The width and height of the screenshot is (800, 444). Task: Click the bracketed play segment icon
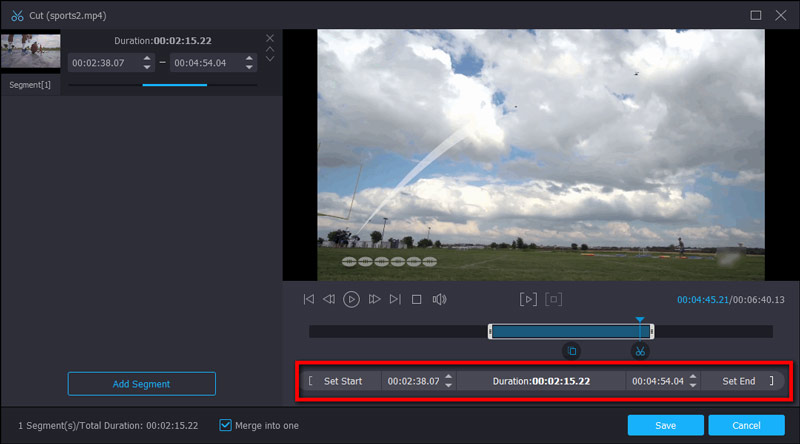point(528,299)
